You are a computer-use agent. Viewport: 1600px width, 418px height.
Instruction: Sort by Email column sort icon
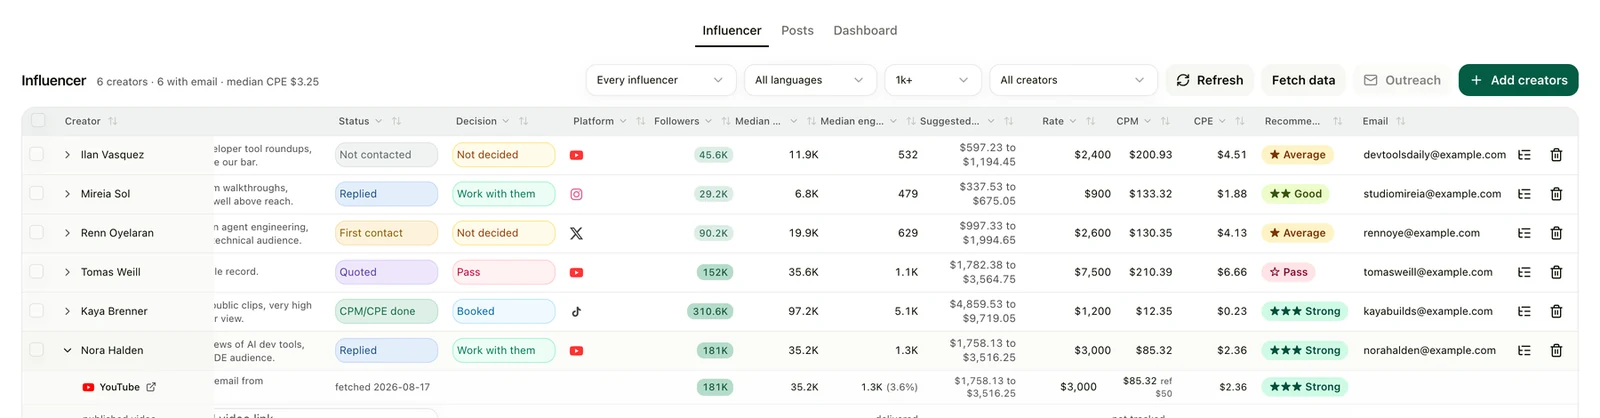(x=1400, y=121)
